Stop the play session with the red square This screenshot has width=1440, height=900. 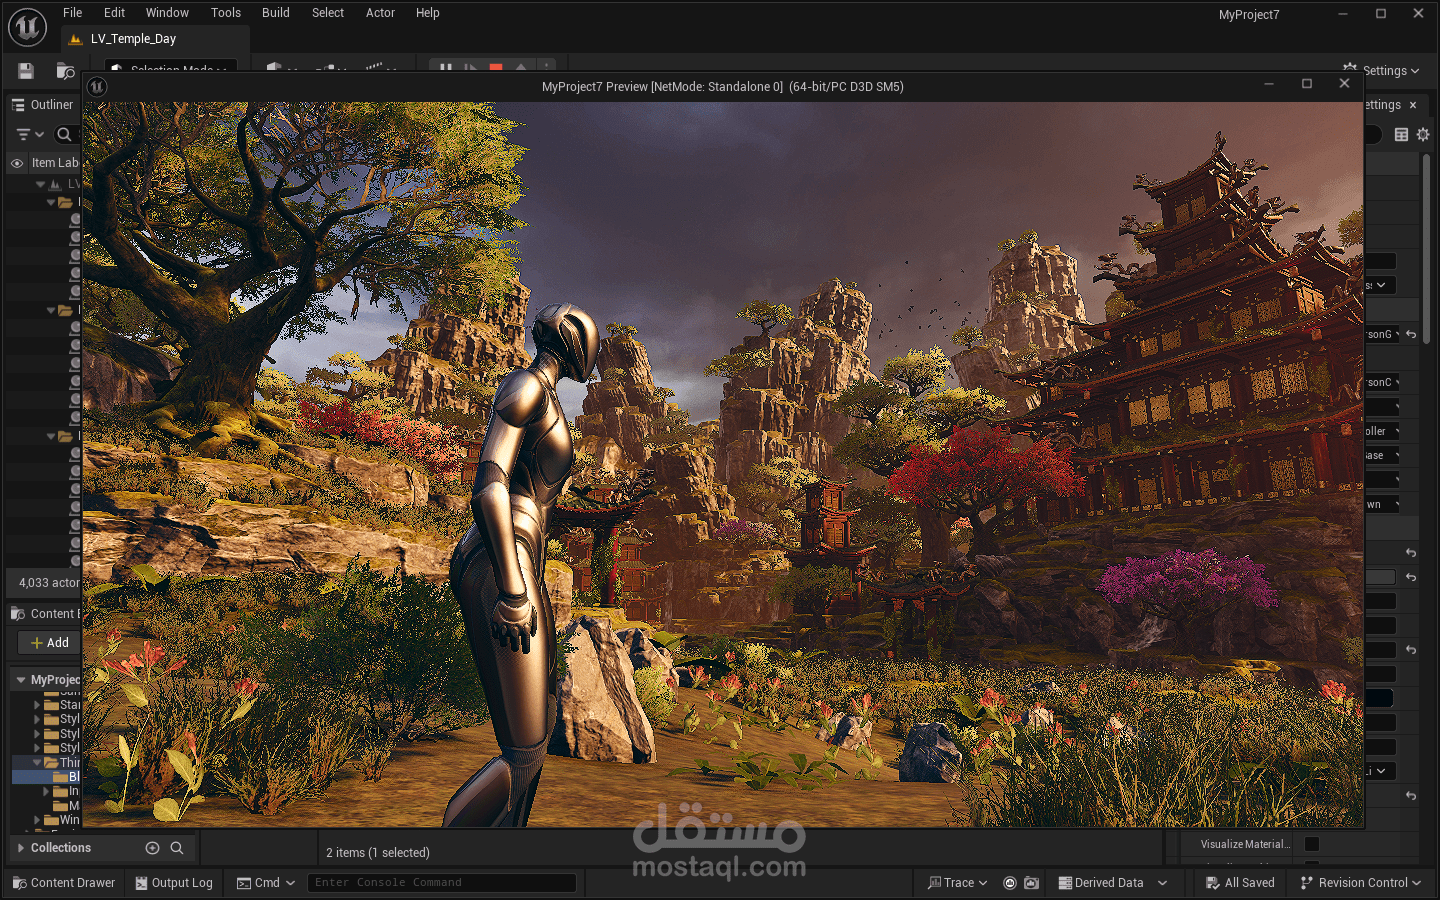(x=496, y=68)
